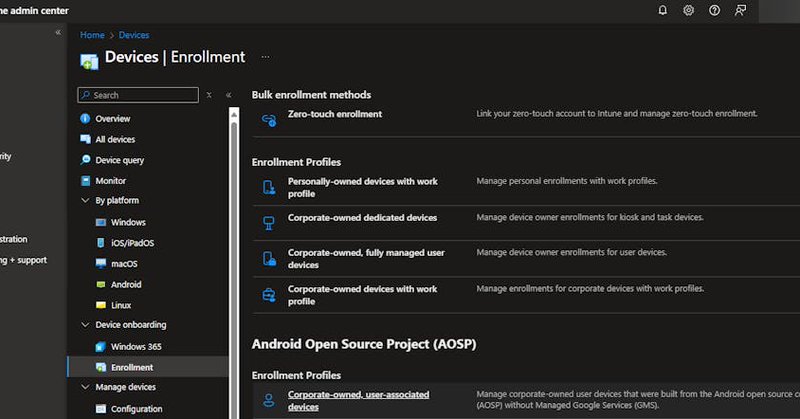
Task: Click the Linux platform icon
Action: coord(101,305)
